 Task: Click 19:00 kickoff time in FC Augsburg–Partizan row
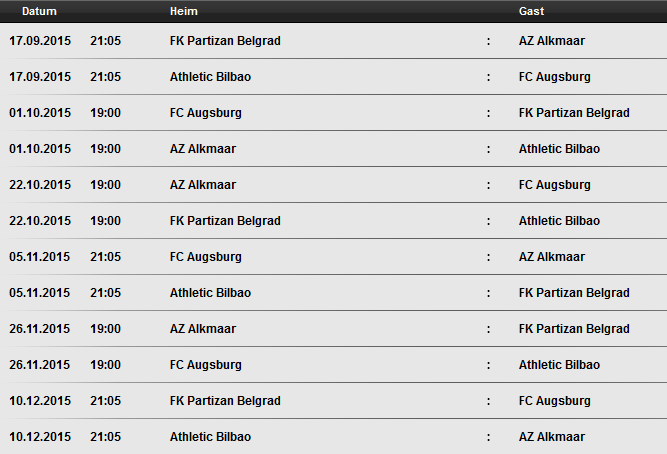(x=105, y=113)
